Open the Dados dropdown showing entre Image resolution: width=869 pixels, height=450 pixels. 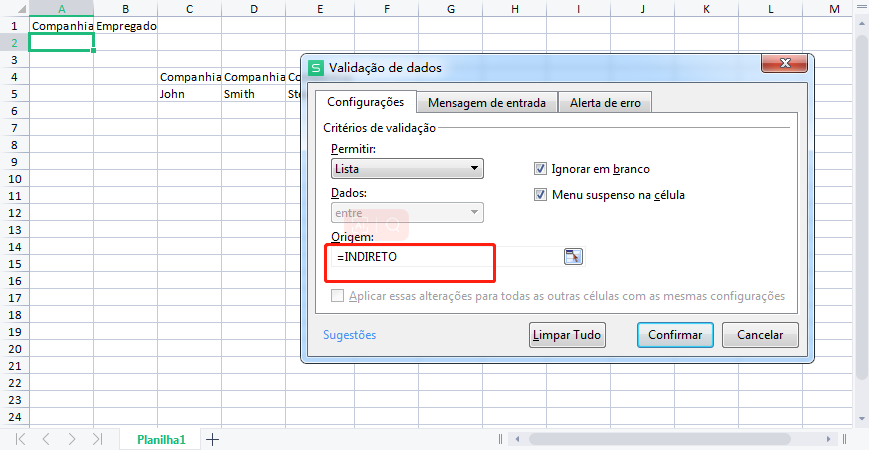407,213
